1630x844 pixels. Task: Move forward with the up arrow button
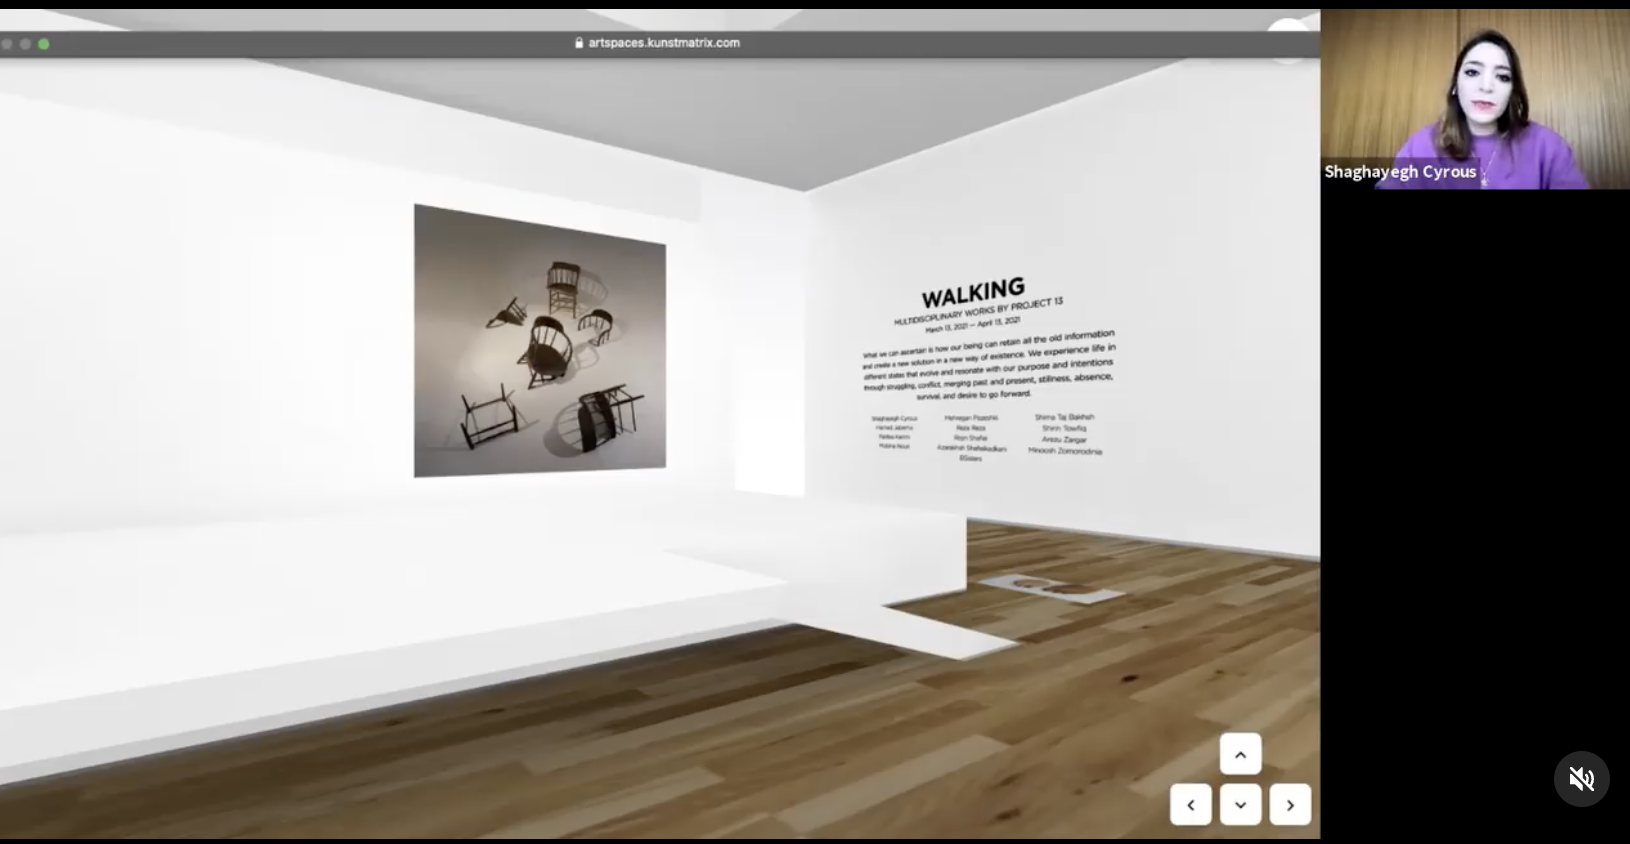click(x=1240, y=754)
